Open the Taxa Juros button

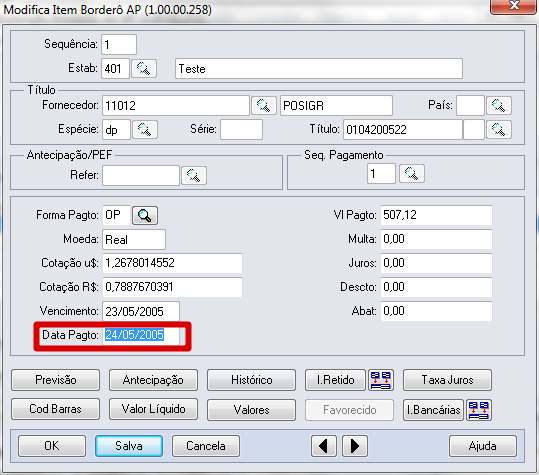(x=447, y=380)
